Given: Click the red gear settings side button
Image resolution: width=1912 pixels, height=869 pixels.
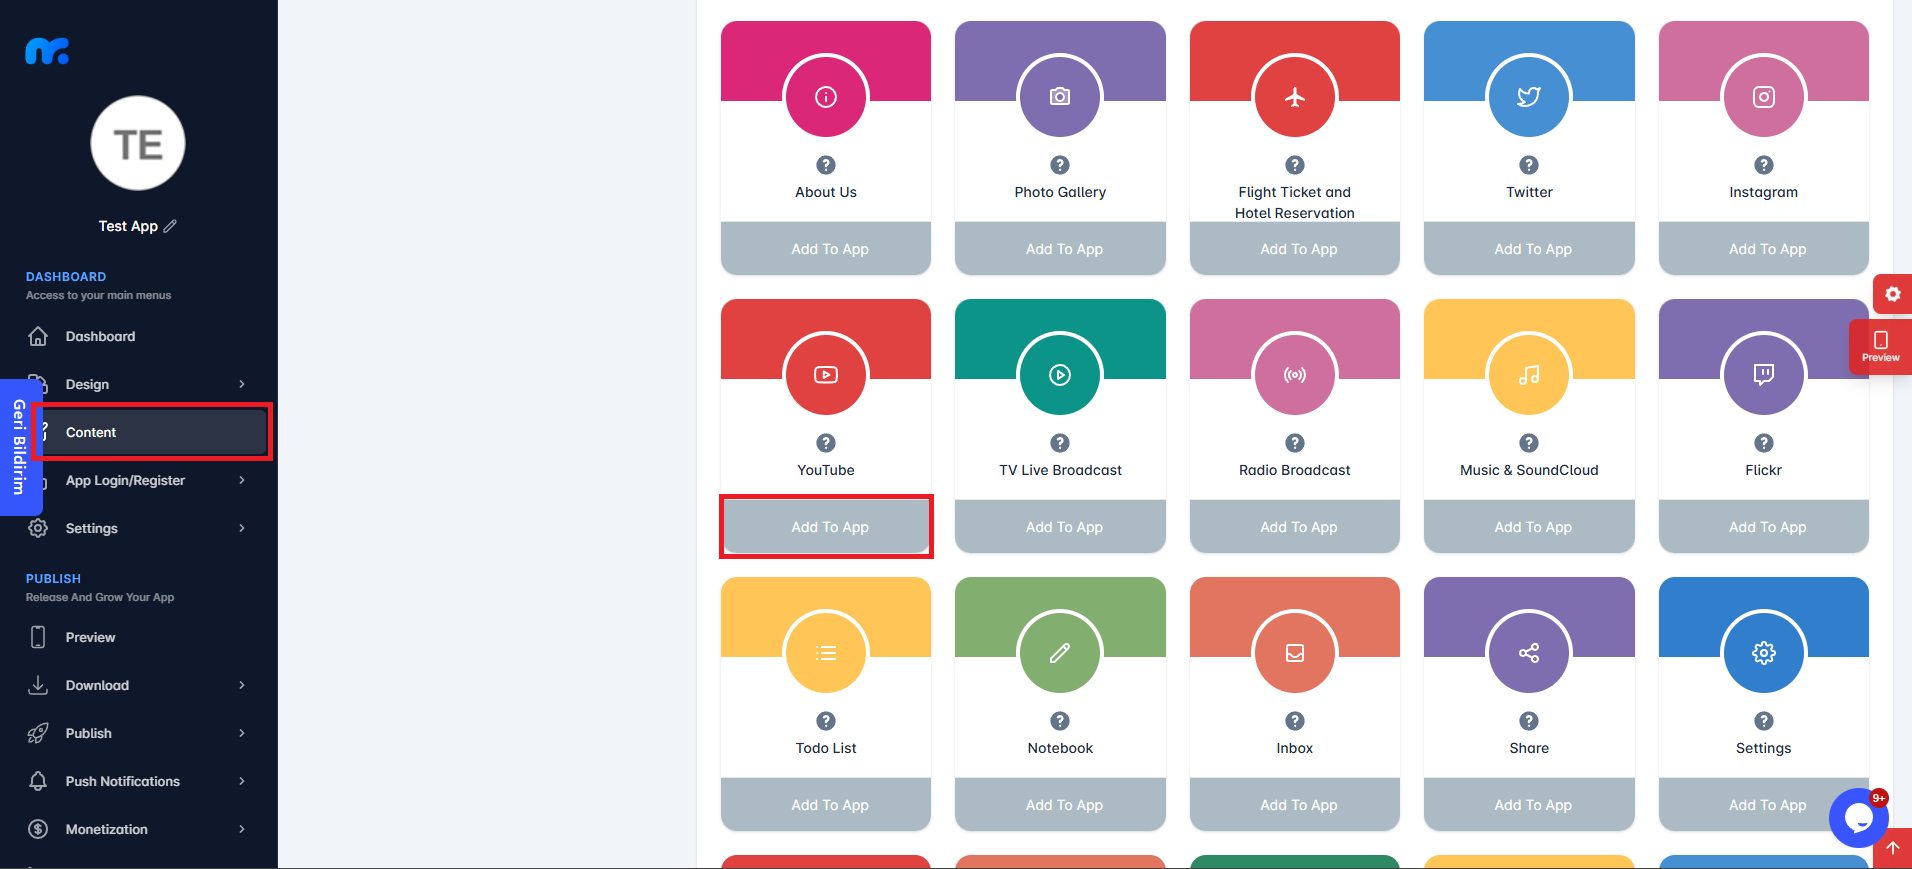Looking at the screenshot, I should pos(1892,294).
